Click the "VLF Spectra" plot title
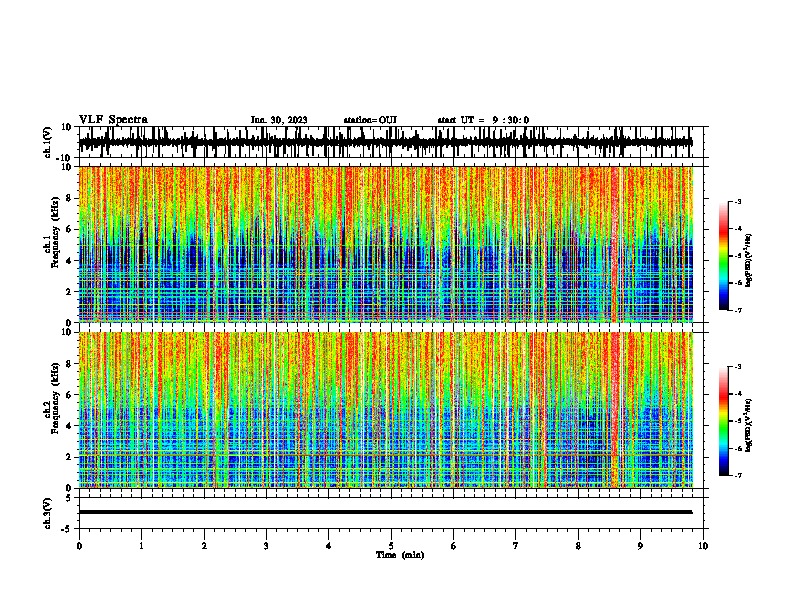 [113, 120]
